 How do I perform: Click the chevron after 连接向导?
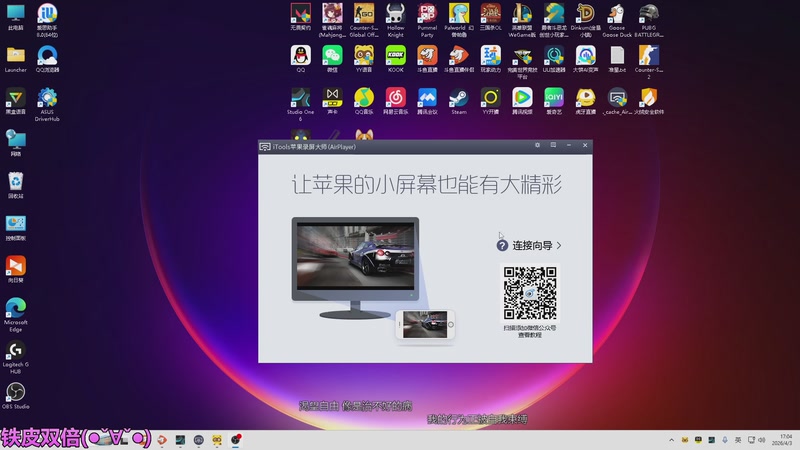point(559,245)
